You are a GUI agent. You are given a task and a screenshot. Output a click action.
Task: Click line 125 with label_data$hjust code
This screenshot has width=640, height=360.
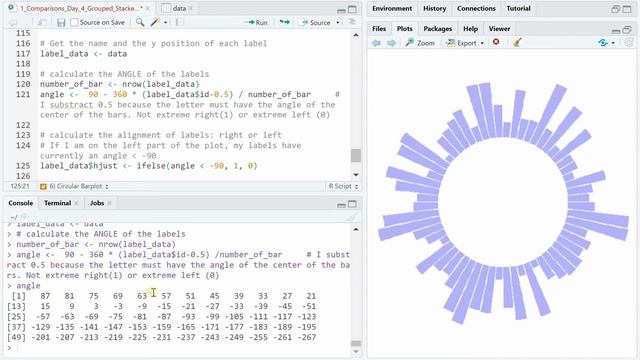[x=149, y=166]
